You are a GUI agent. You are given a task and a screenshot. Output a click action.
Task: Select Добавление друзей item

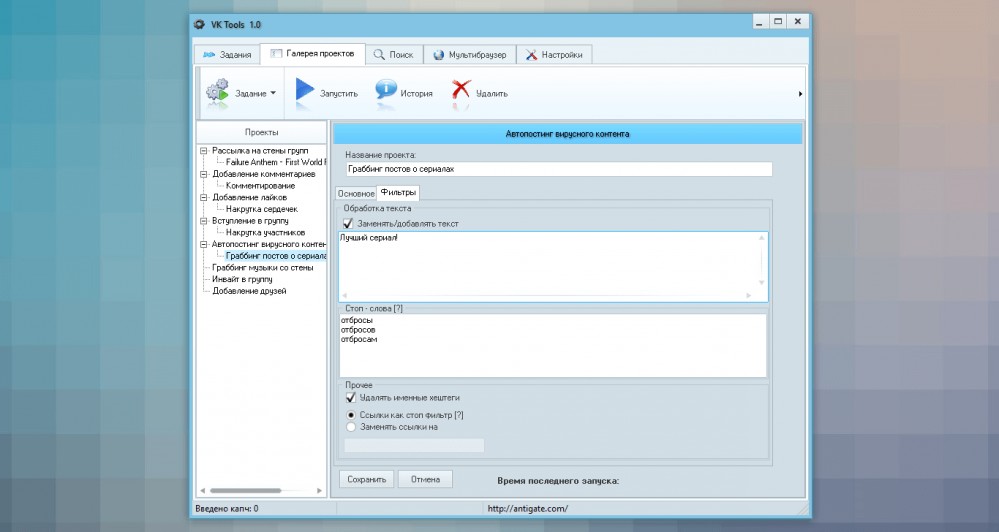(249, 291)
